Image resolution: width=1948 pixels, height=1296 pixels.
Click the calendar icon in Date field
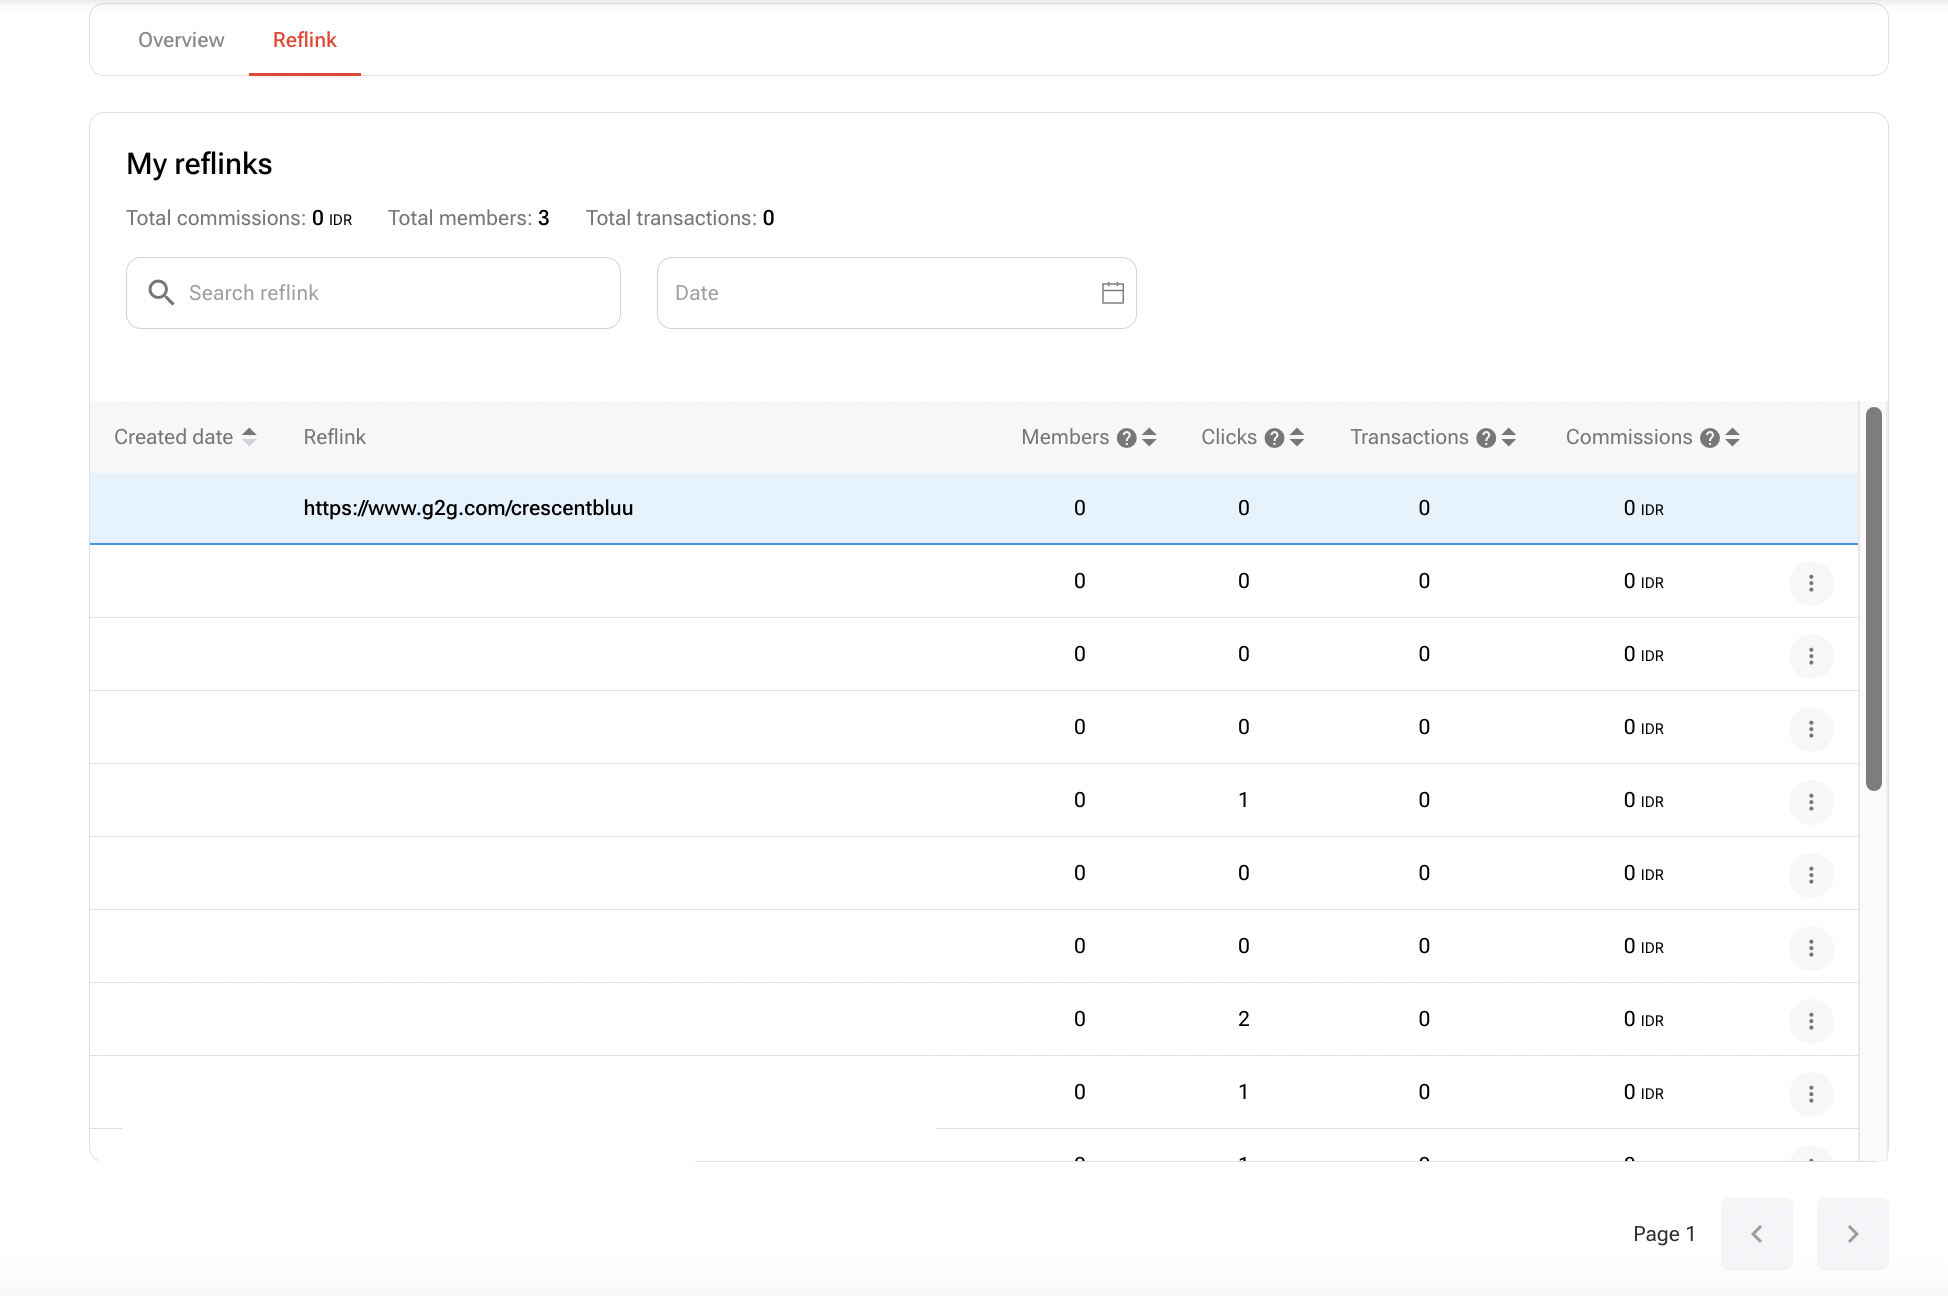tap(1112, 293)
